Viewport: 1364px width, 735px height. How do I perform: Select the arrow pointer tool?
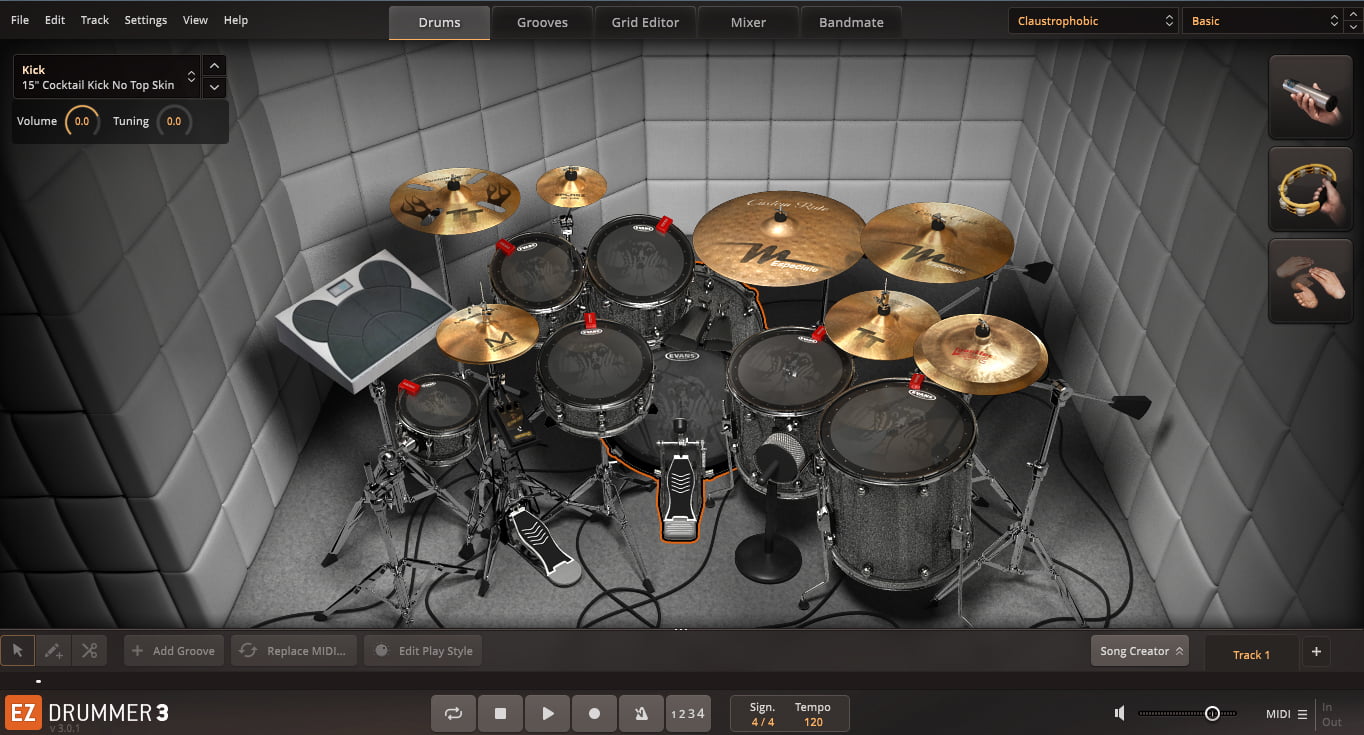pos(18,651)
